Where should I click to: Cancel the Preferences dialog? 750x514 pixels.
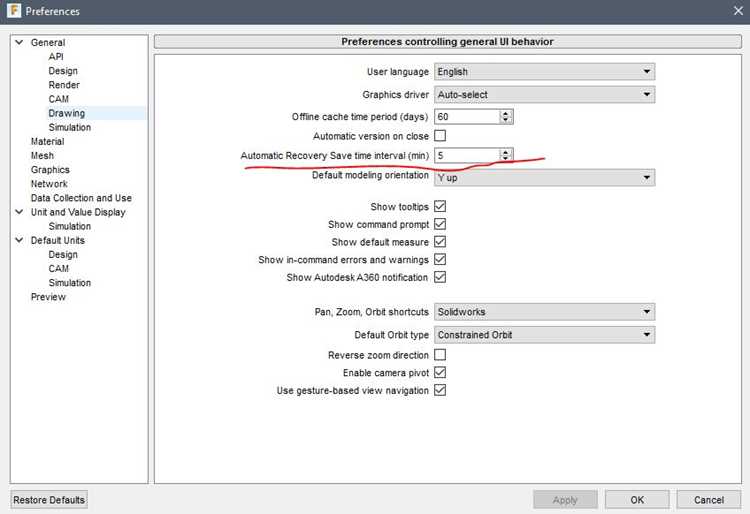(x=709, y=500)
